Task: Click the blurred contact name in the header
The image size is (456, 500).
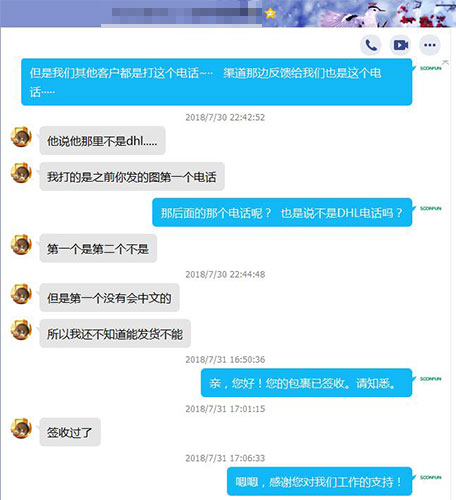Action: pyautogui.click(x=187, y=13)
